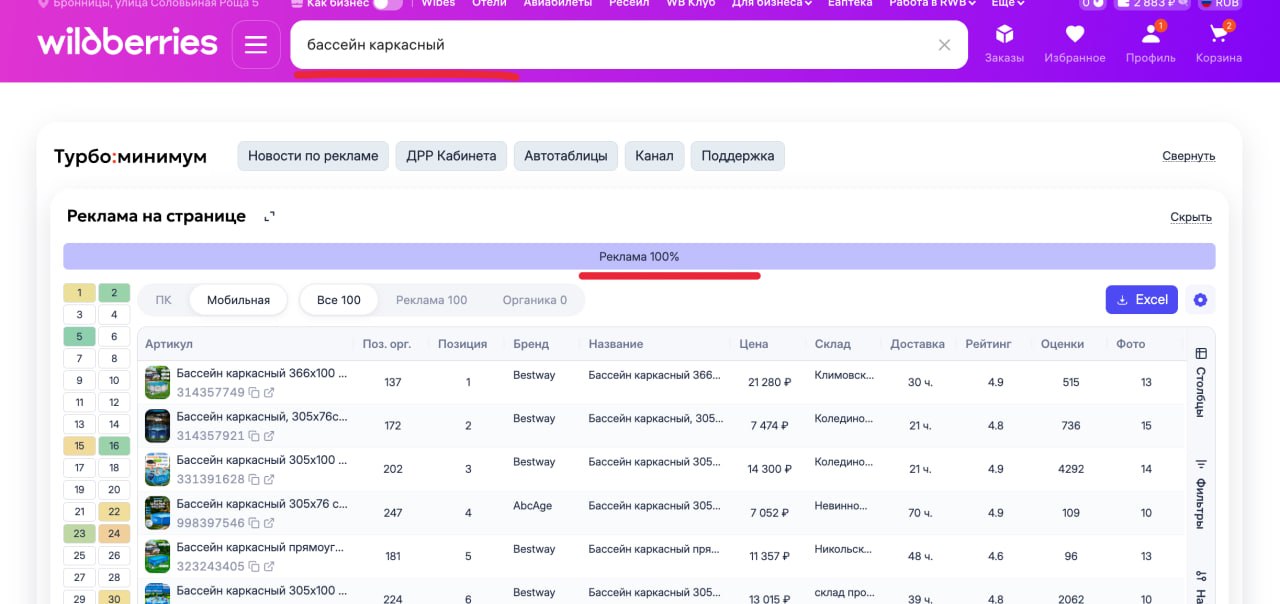Select yellow position cell 22
This screenshot has height=604, width=1280.
click(114, 512)
